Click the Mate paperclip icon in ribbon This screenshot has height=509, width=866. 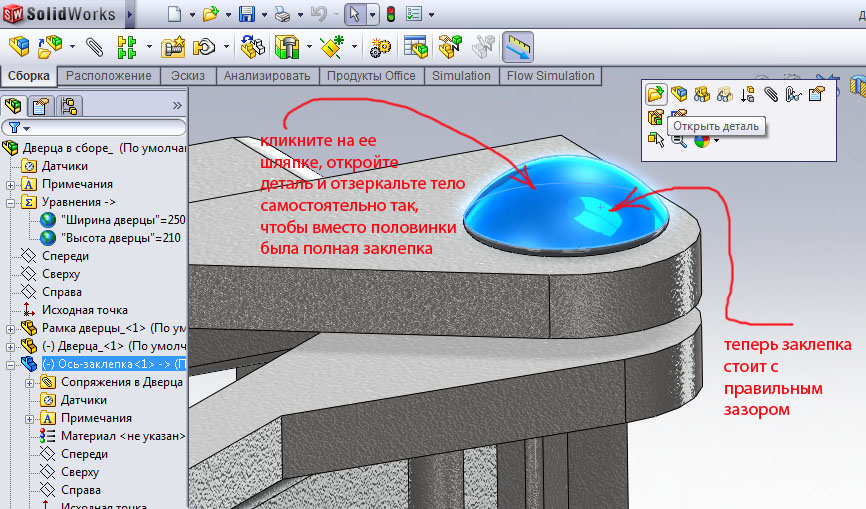point(94,47)
